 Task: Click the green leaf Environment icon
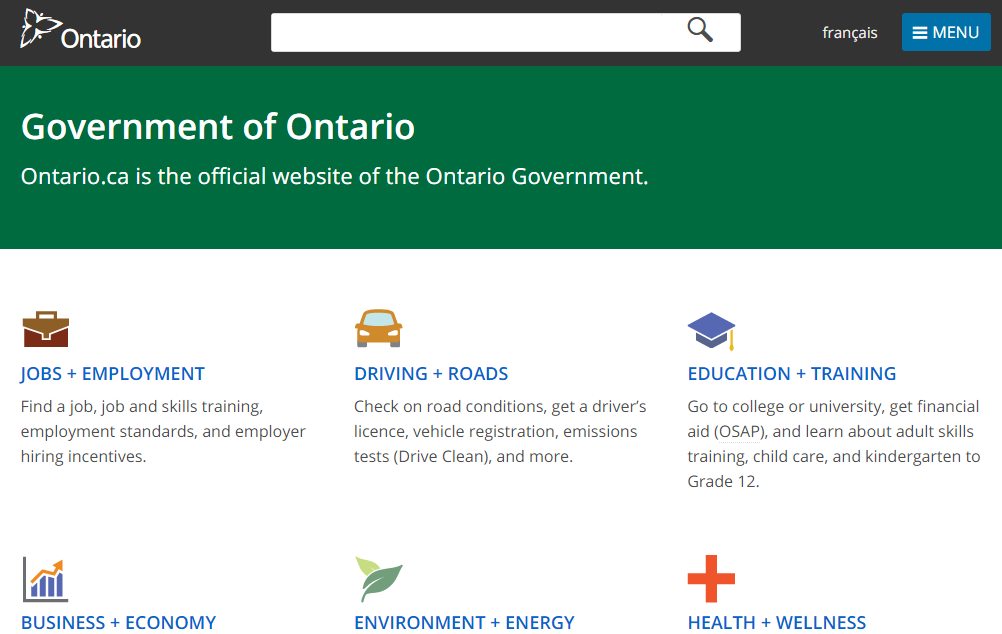coord(379,579)
